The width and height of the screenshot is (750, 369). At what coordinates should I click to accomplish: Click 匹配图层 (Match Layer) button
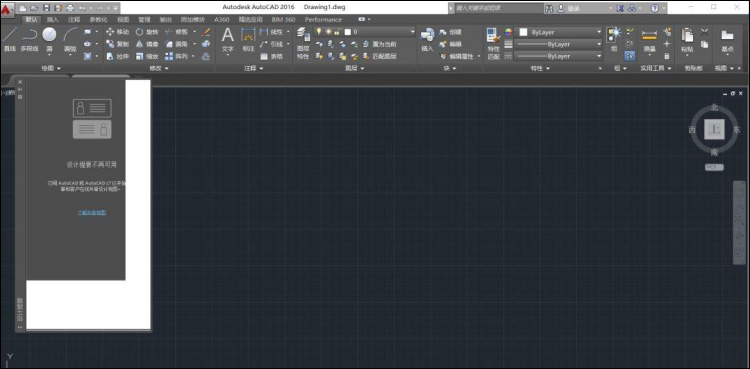pos(380,56)
